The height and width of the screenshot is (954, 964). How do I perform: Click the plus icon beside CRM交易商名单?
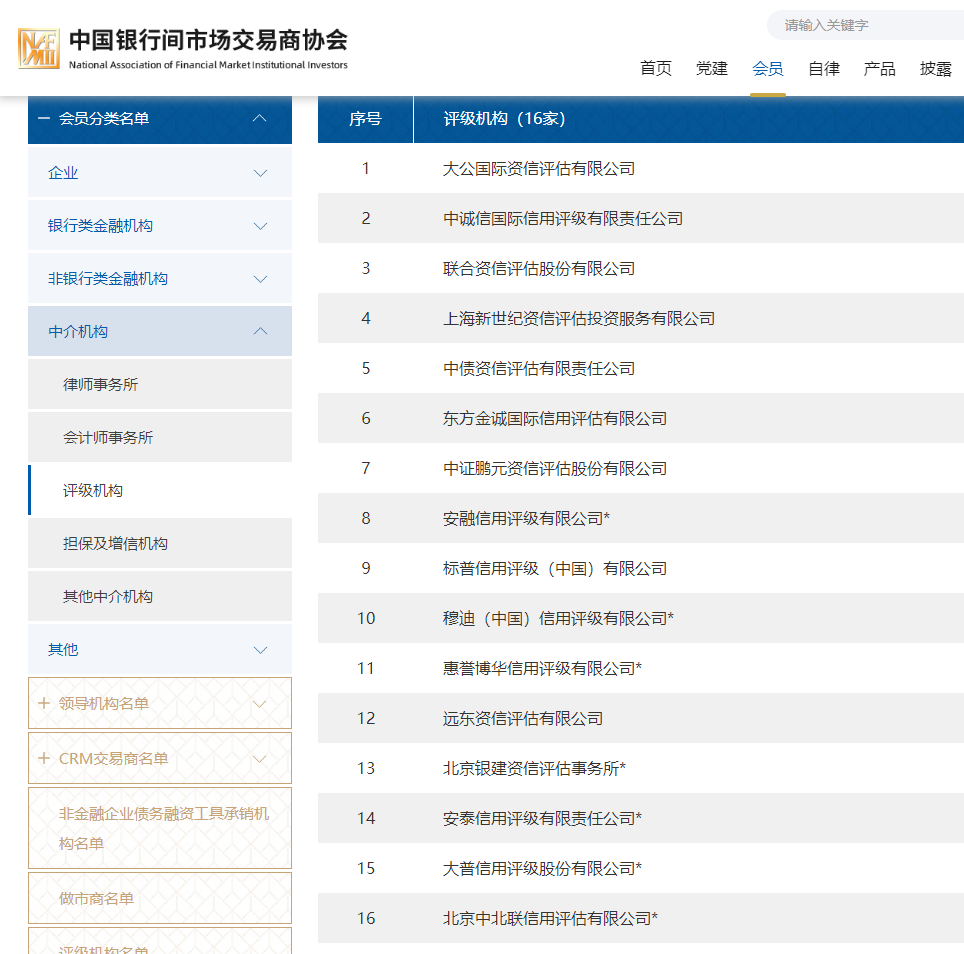point(44,758)
